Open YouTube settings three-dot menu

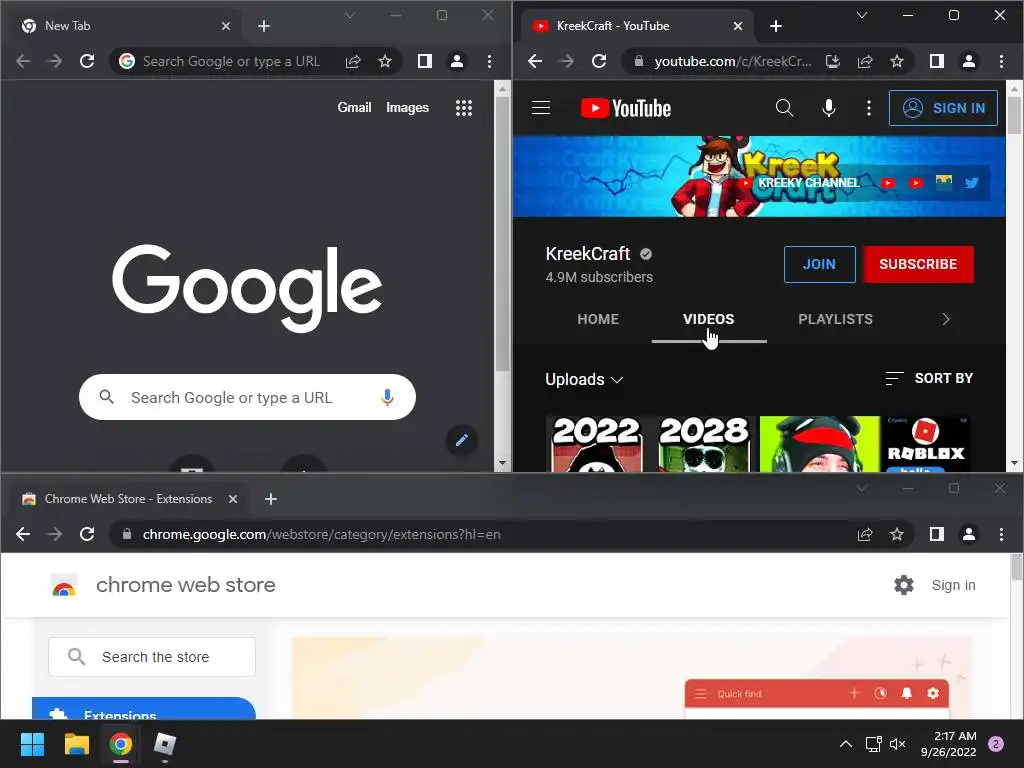coord(869,108)
